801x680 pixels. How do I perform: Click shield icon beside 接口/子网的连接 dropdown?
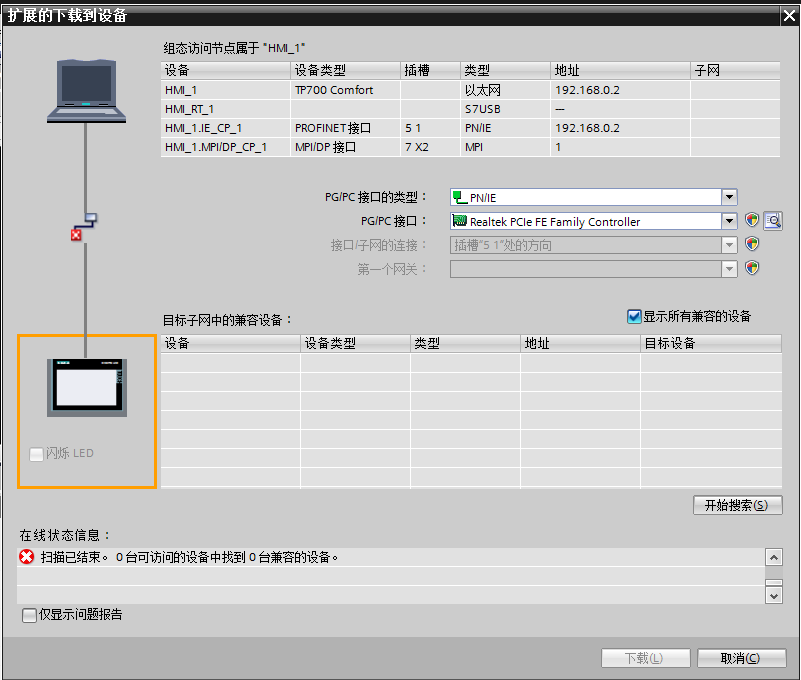click(753, 244)
